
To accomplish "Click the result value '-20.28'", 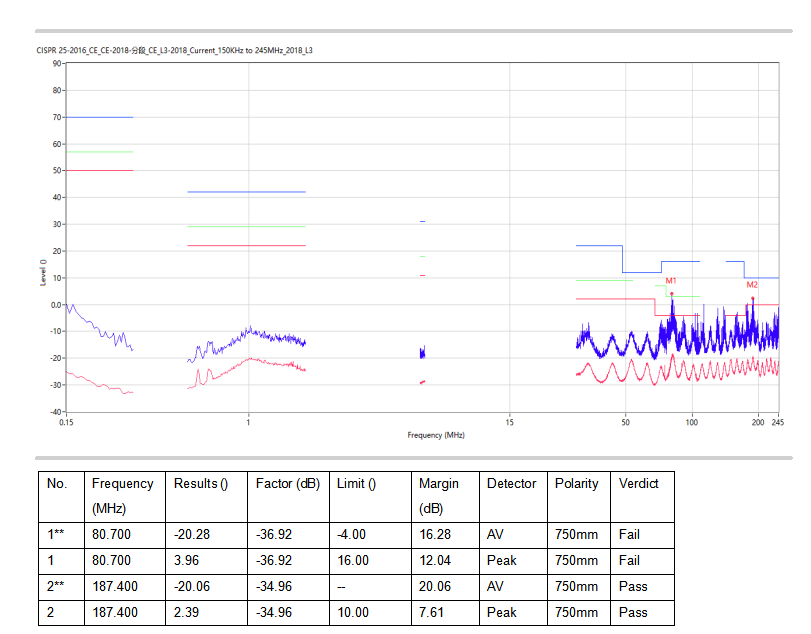I will tap(192, 534).
